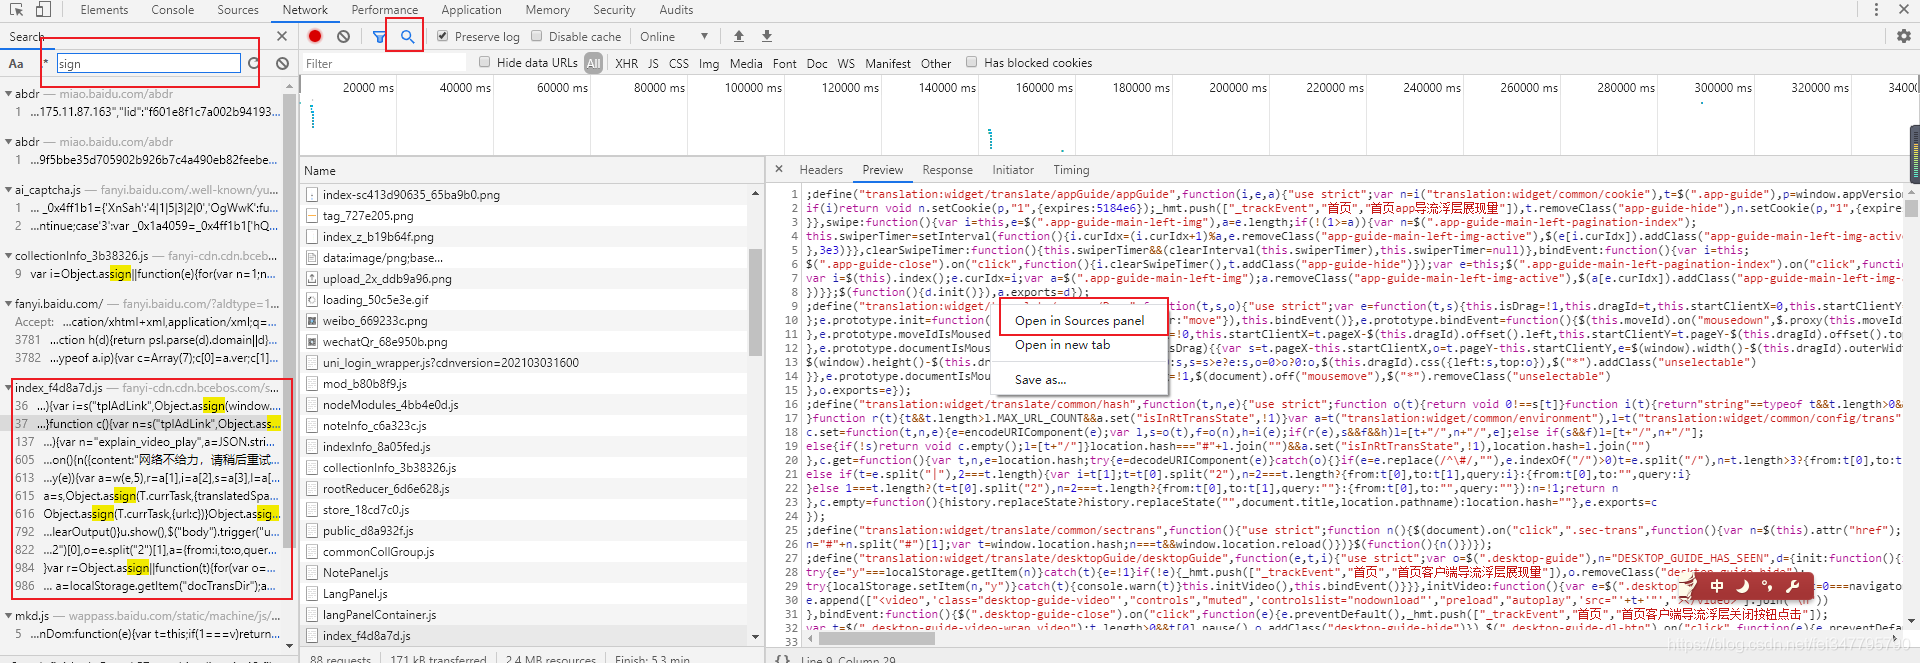The width and height of the screenshot is (1920, 663).
Task: Choose Open in Sources panel menu entry
Action: [1079, 320]
